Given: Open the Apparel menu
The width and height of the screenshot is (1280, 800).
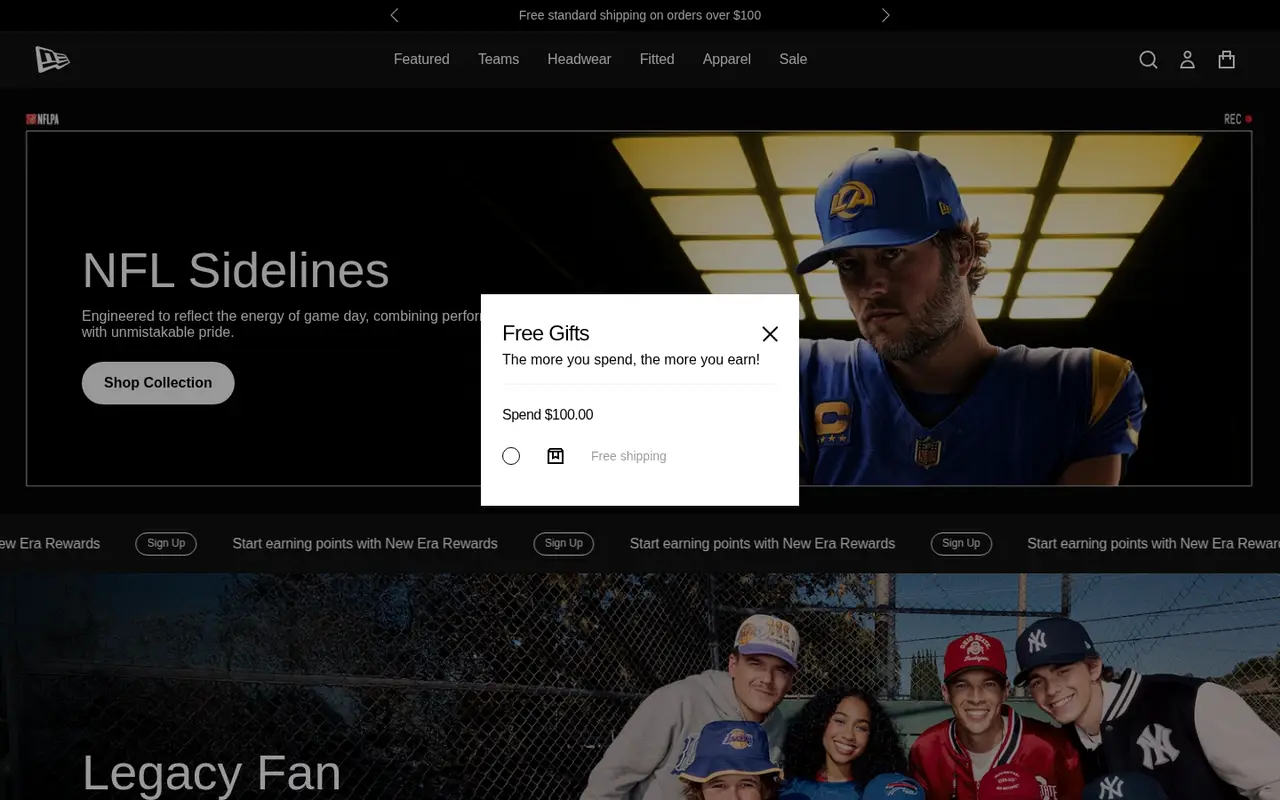Looking at the screenshot, I should (x=726, y=59).
